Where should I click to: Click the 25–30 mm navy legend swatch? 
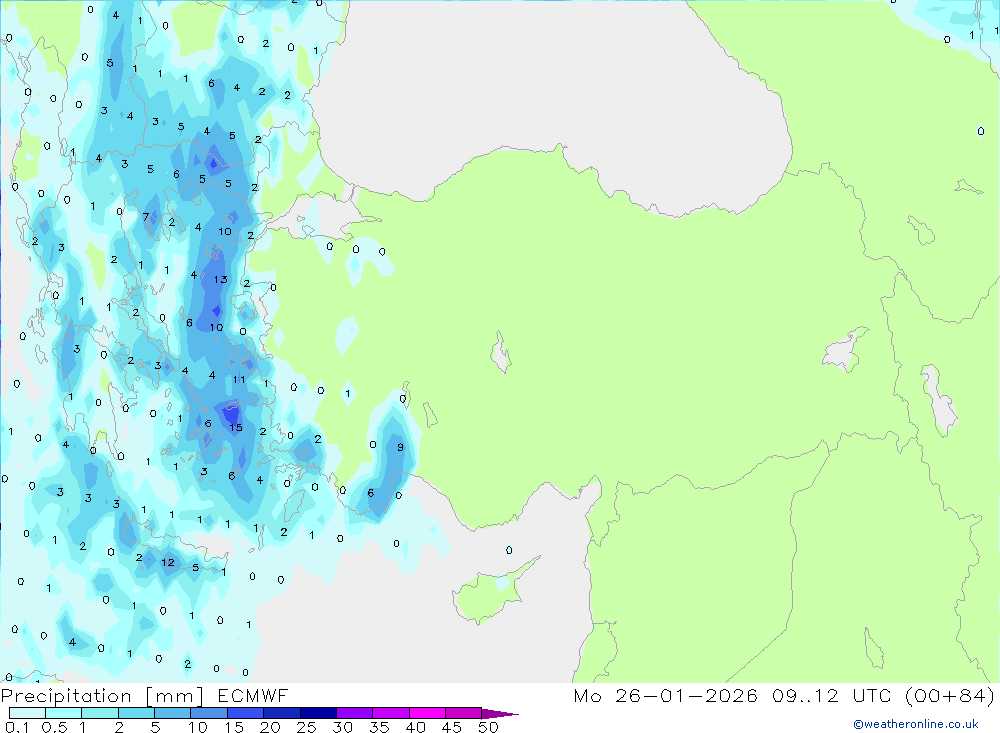tap(318, 713)
